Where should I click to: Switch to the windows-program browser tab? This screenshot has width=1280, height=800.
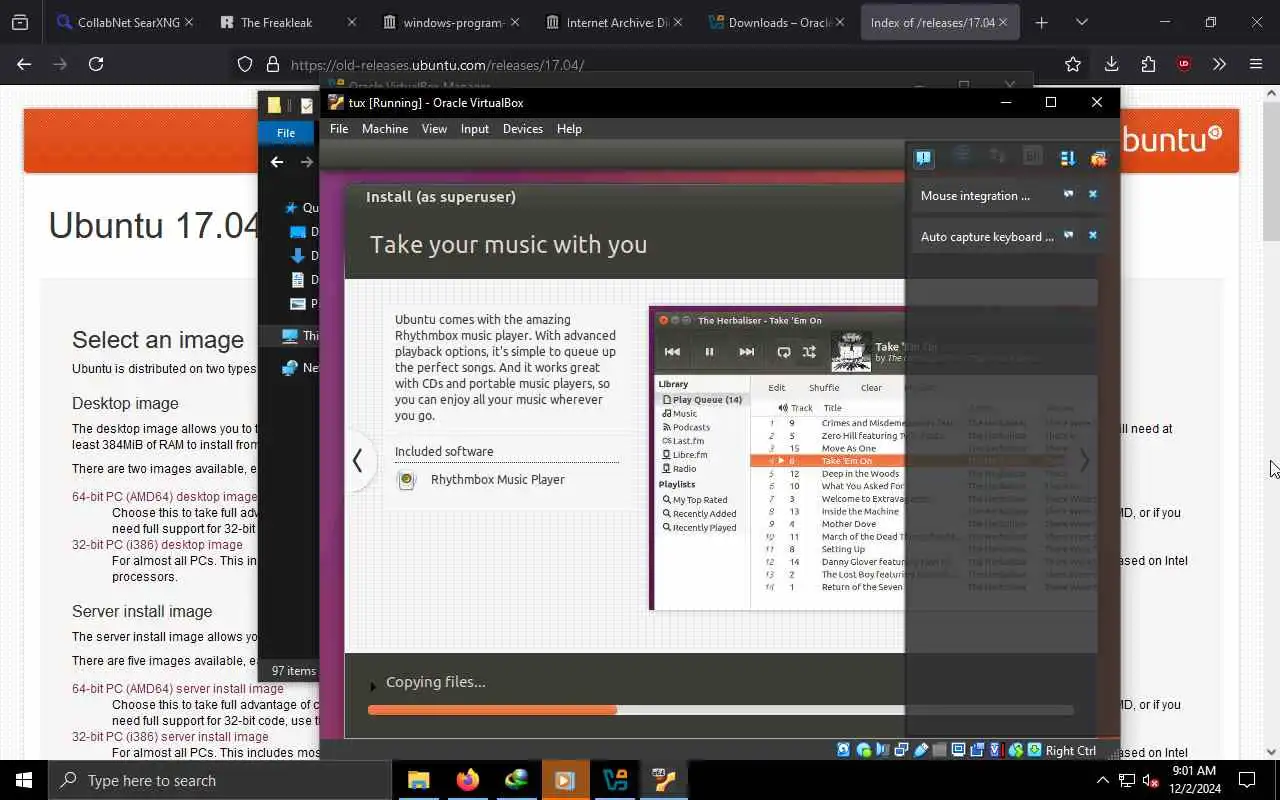pyautogui.click(x=449, y=22)
